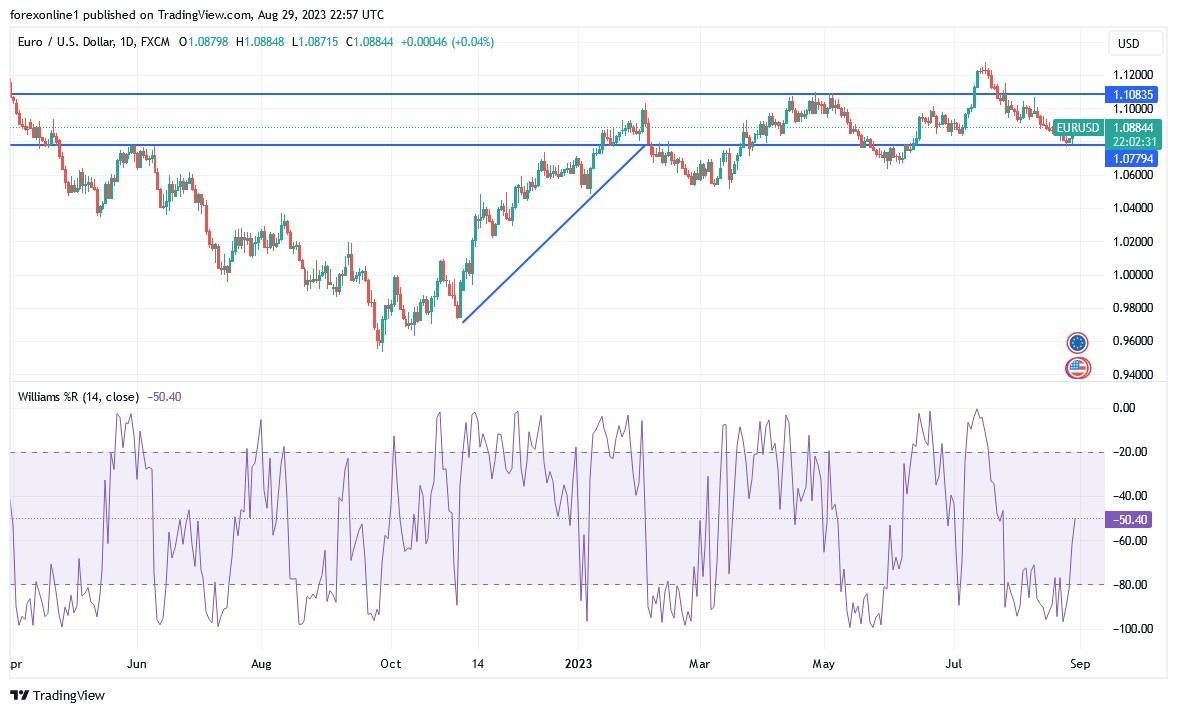Click the 1.00000 price scale label
This screenshot has width=1177, height=713.
pyautogui.click(x=1134, y=275)
